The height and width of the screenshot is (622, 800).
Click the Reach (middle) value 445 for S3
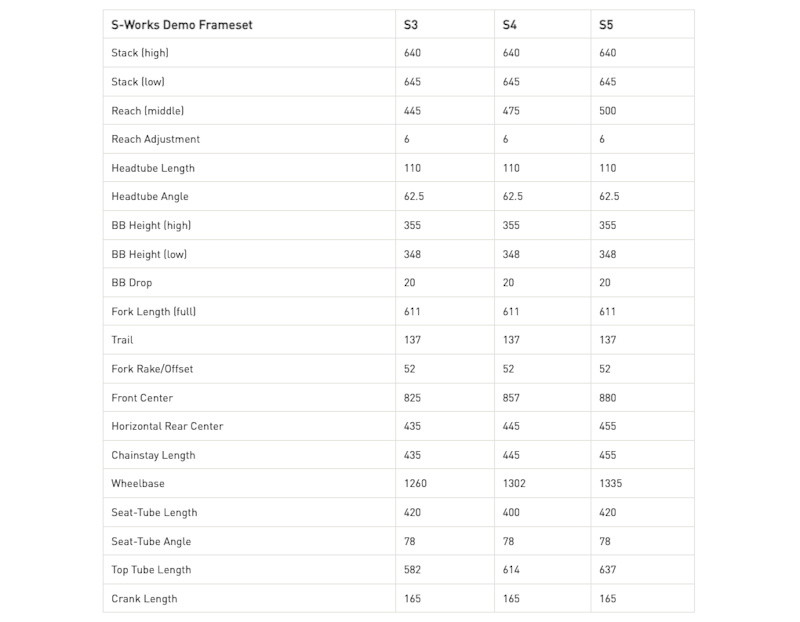[x=412, y=110]
